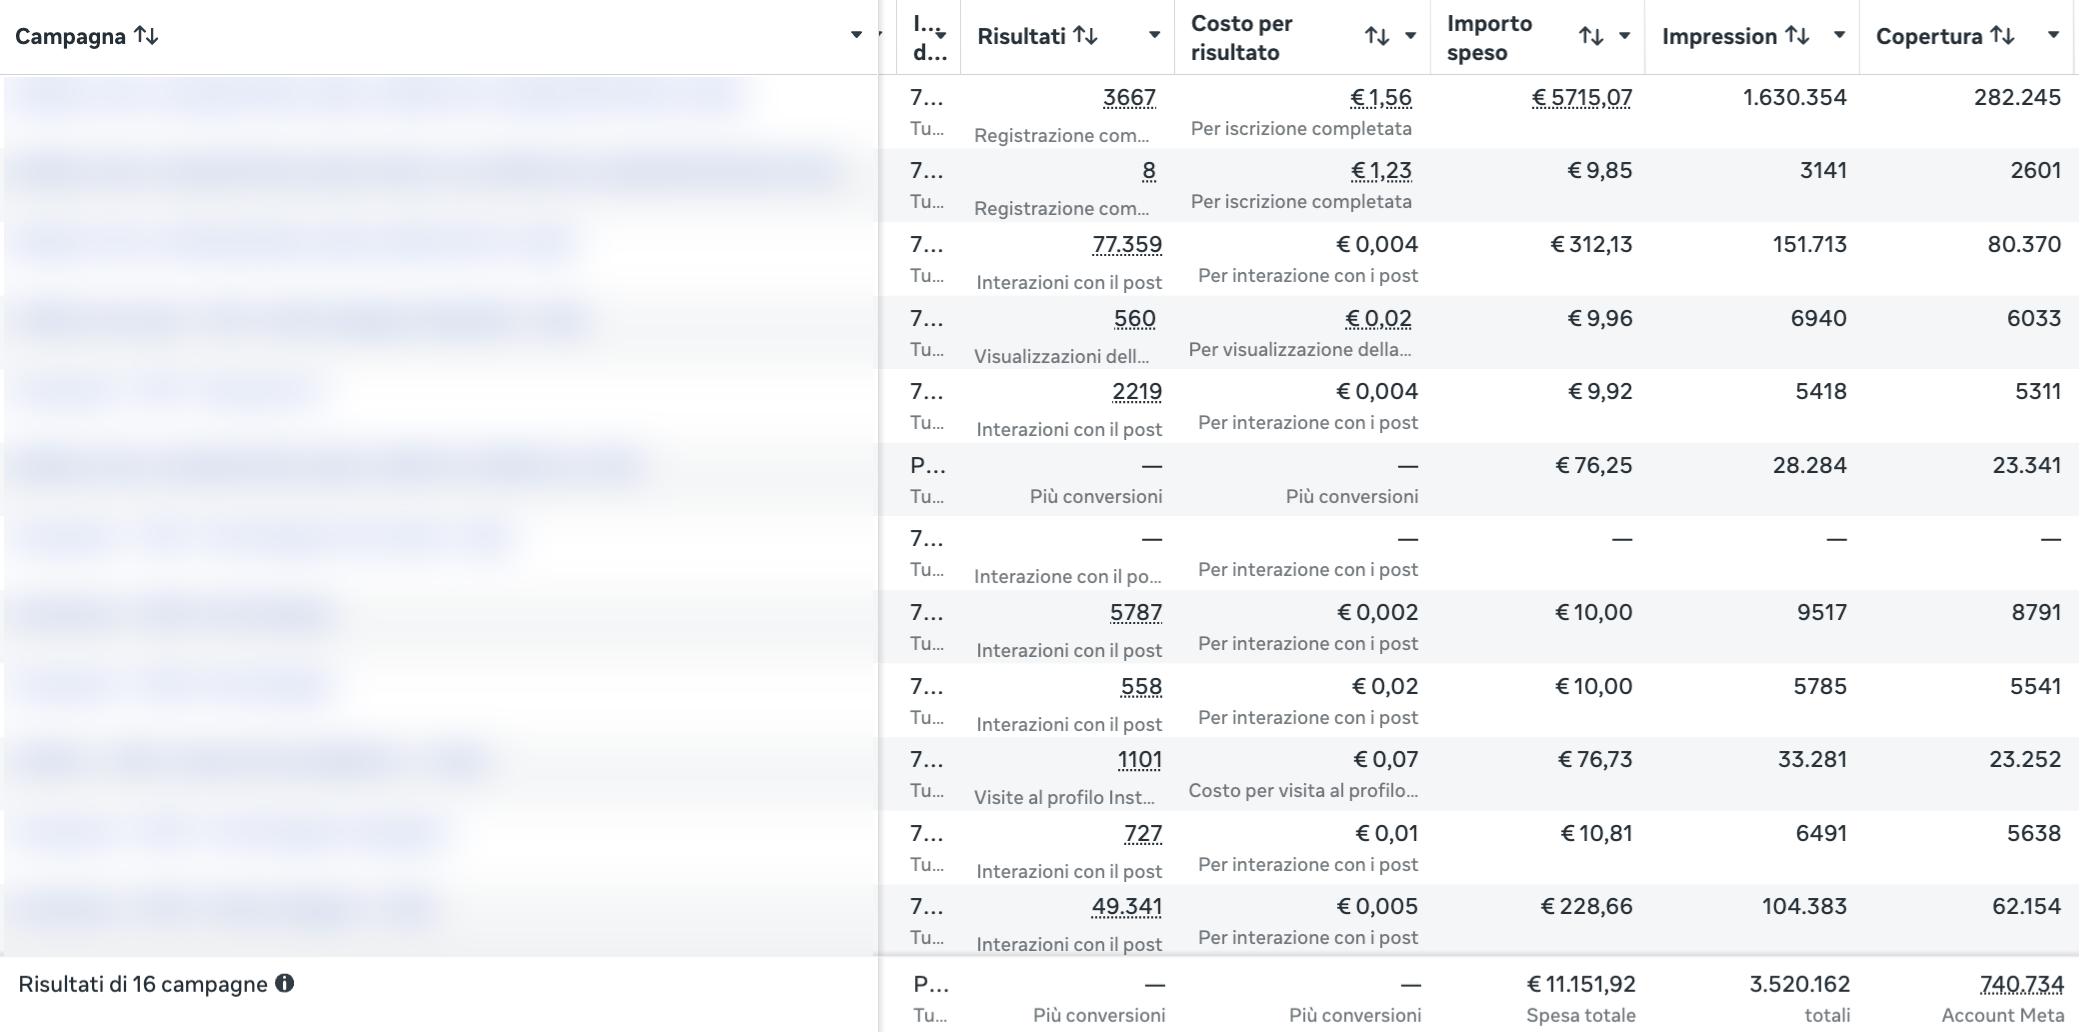The image size is (2079, 1032).
Task: Open the Campagna column dropdown menu
Action: [856, 35]
